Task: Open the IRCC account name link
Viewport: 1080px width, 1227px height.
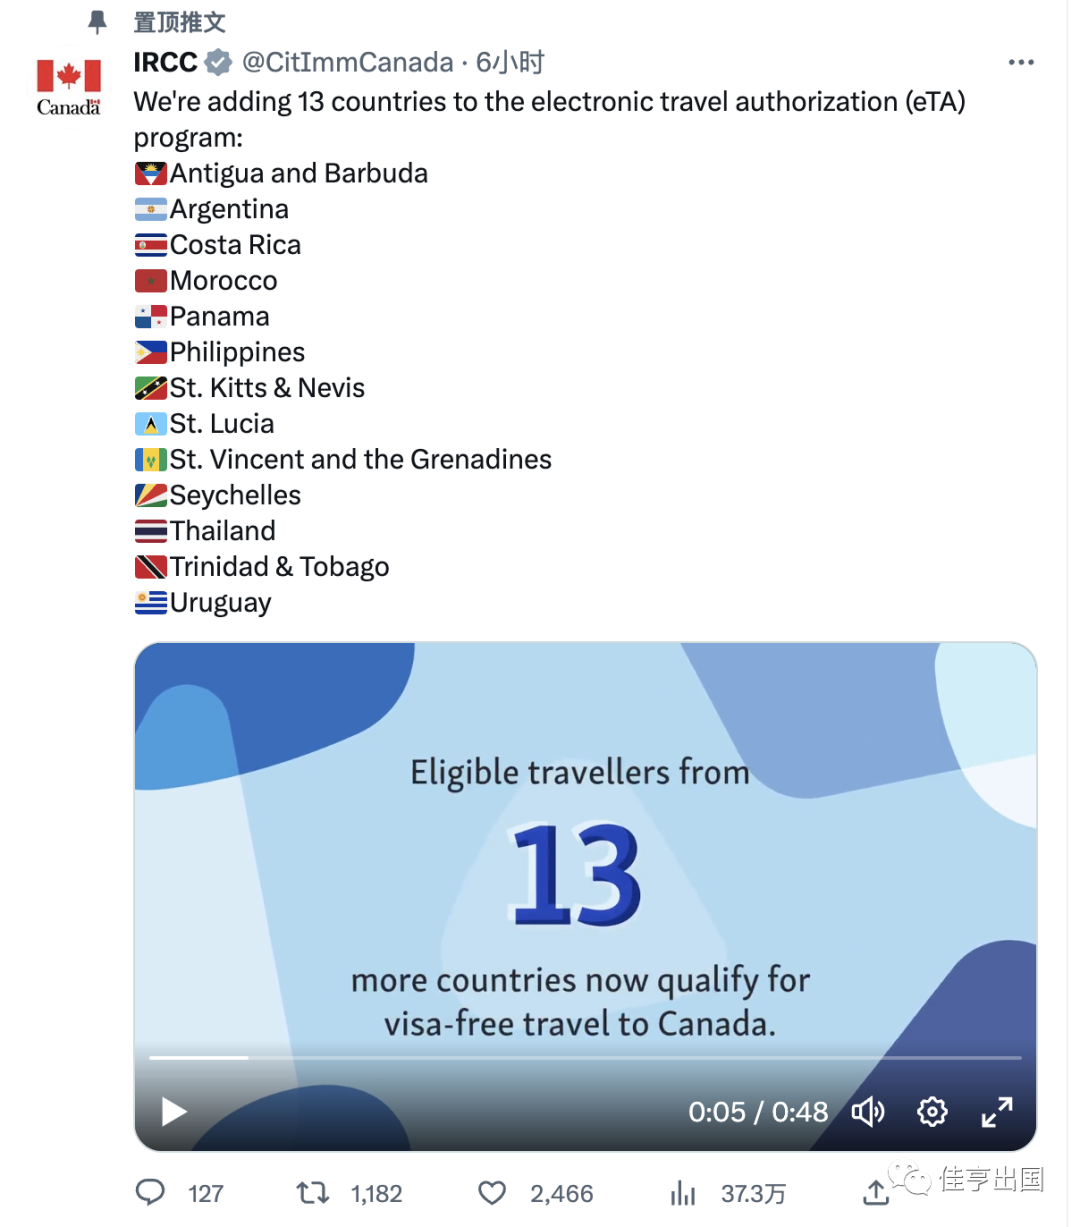Action: click(165, 62)
